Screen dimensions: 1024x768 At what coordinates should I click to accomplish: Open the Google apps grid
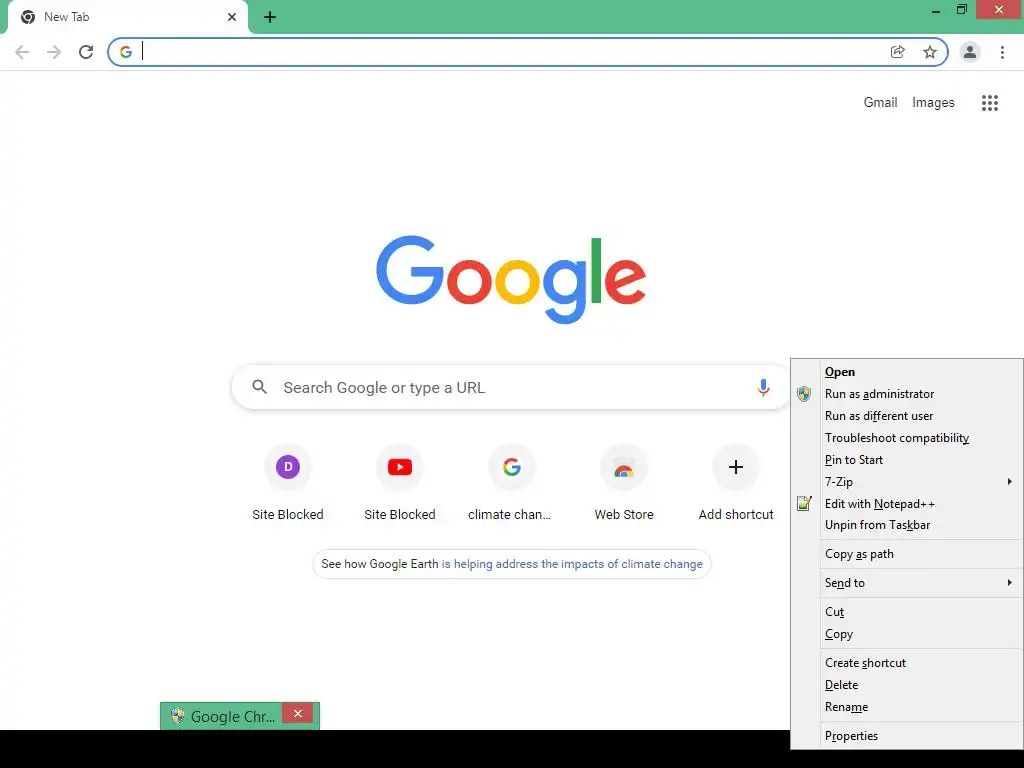pos(990,103)
